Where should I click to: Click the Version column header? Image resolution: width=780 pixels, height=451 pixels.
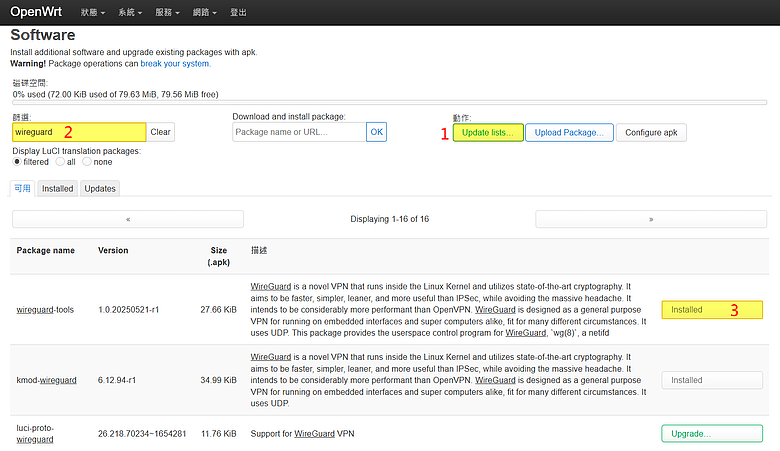113,250
